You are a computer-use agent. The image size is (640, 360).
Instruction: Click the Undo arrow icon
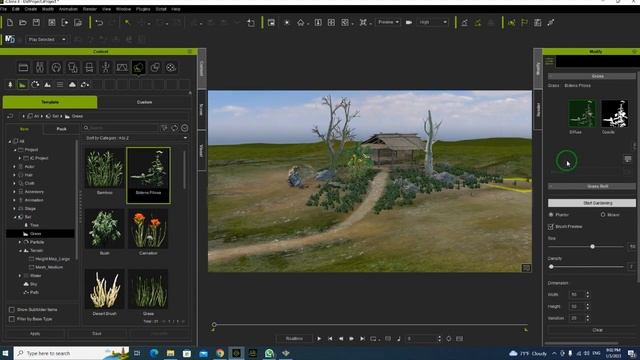(99, 23)
